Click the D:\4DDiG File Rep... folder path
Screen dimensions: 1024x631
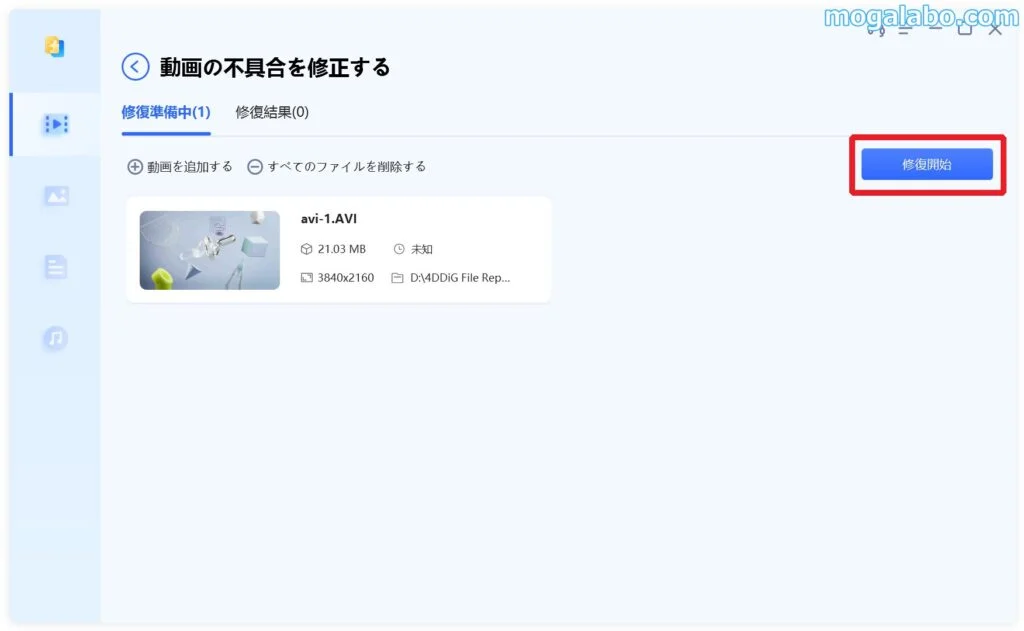click(x=460, y=278)
